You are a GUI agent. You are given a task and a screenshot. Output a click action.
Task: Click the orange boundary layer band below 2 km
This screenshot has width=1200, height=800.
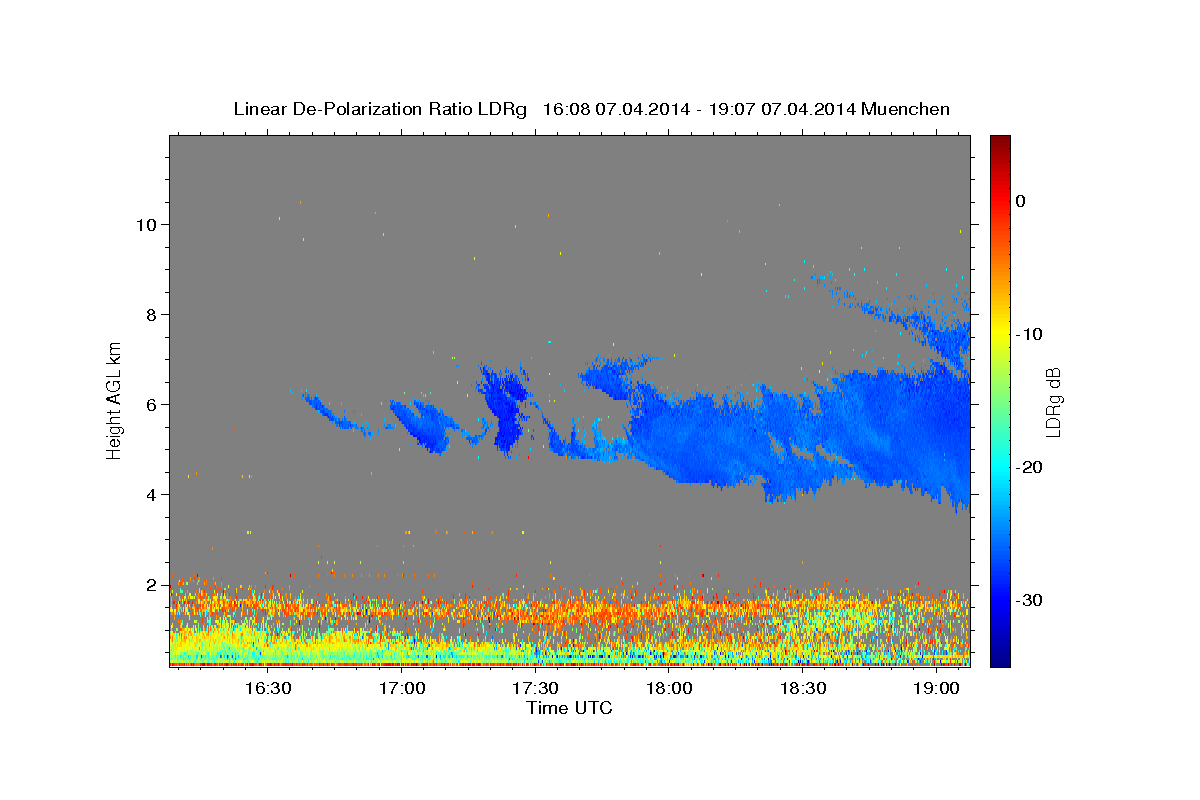tap(569, 607)
